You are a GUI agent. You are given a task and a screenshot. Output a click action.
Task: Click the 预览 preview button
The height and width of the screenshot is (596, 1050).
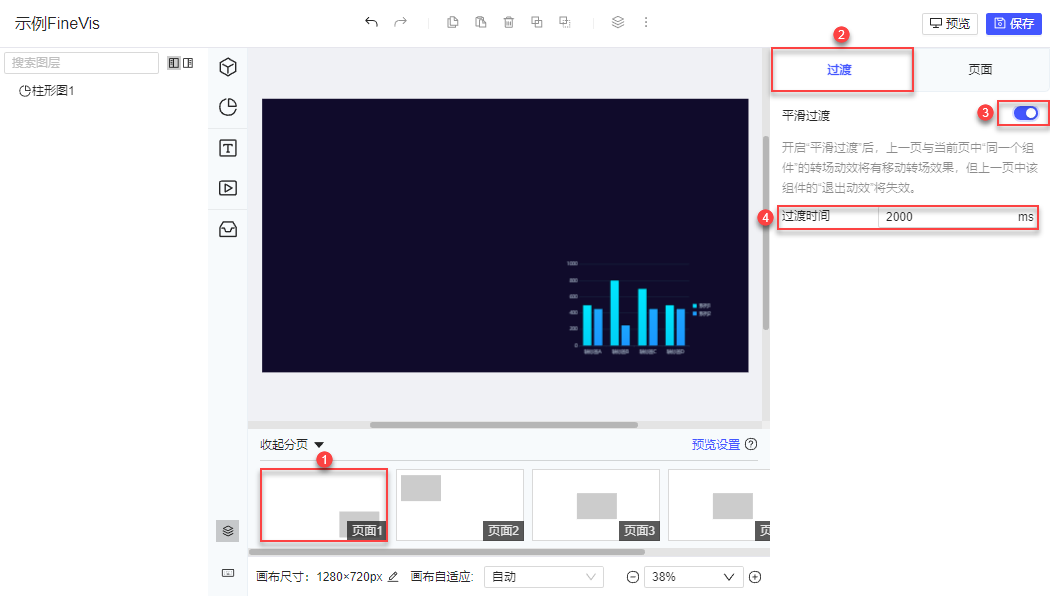(950, 23)
